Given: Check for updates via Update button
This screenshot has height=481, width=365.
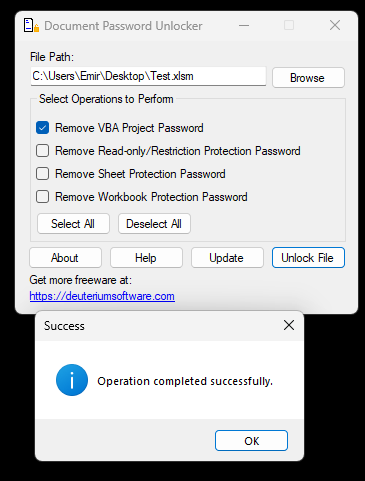Looking at the screenshot, I should 227,258.
